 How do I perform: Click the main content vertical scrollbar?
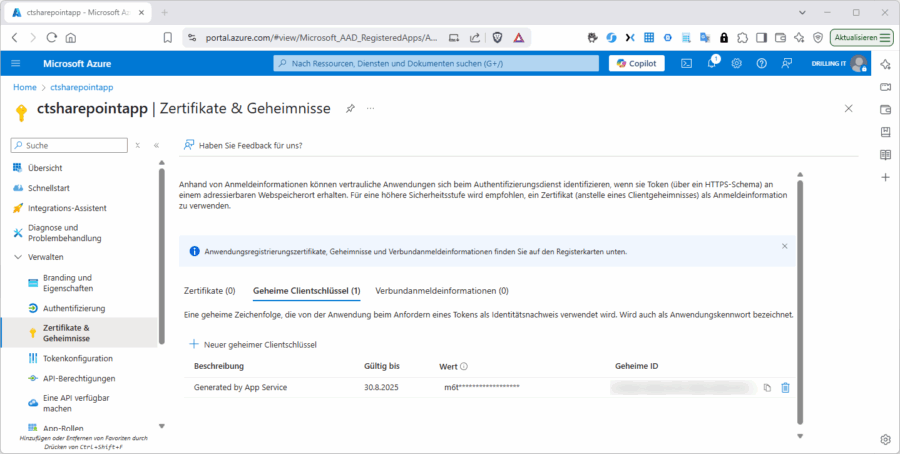click(800, 301)
